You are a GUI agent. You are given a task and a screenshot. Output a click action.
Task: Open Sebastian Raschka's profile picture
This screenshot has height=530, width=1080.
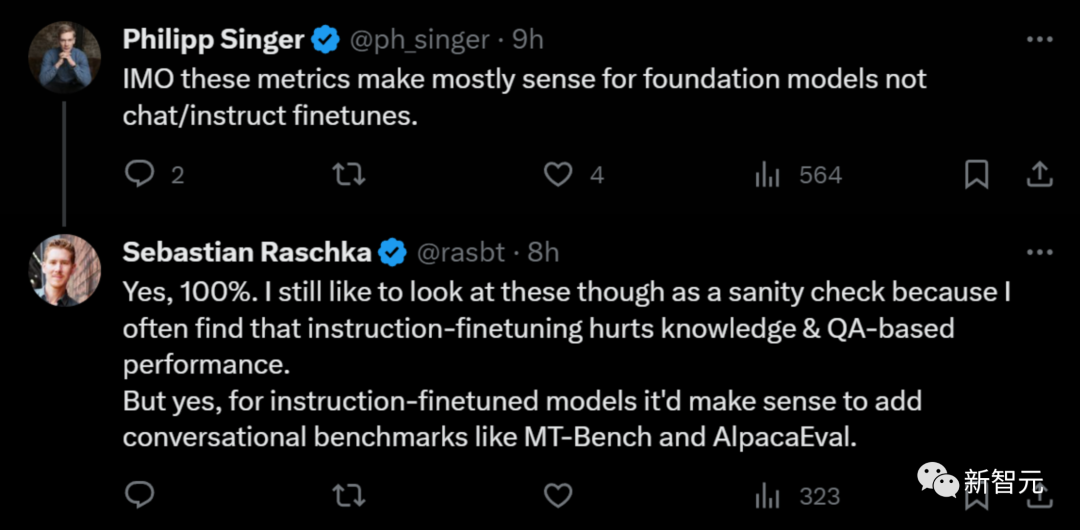point(64,270)
